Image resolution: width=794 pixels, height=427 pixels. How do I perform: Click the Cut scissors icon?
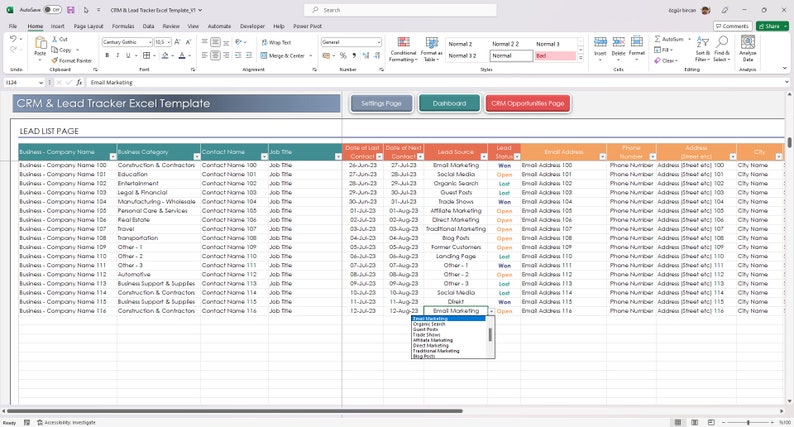point(54,39)
